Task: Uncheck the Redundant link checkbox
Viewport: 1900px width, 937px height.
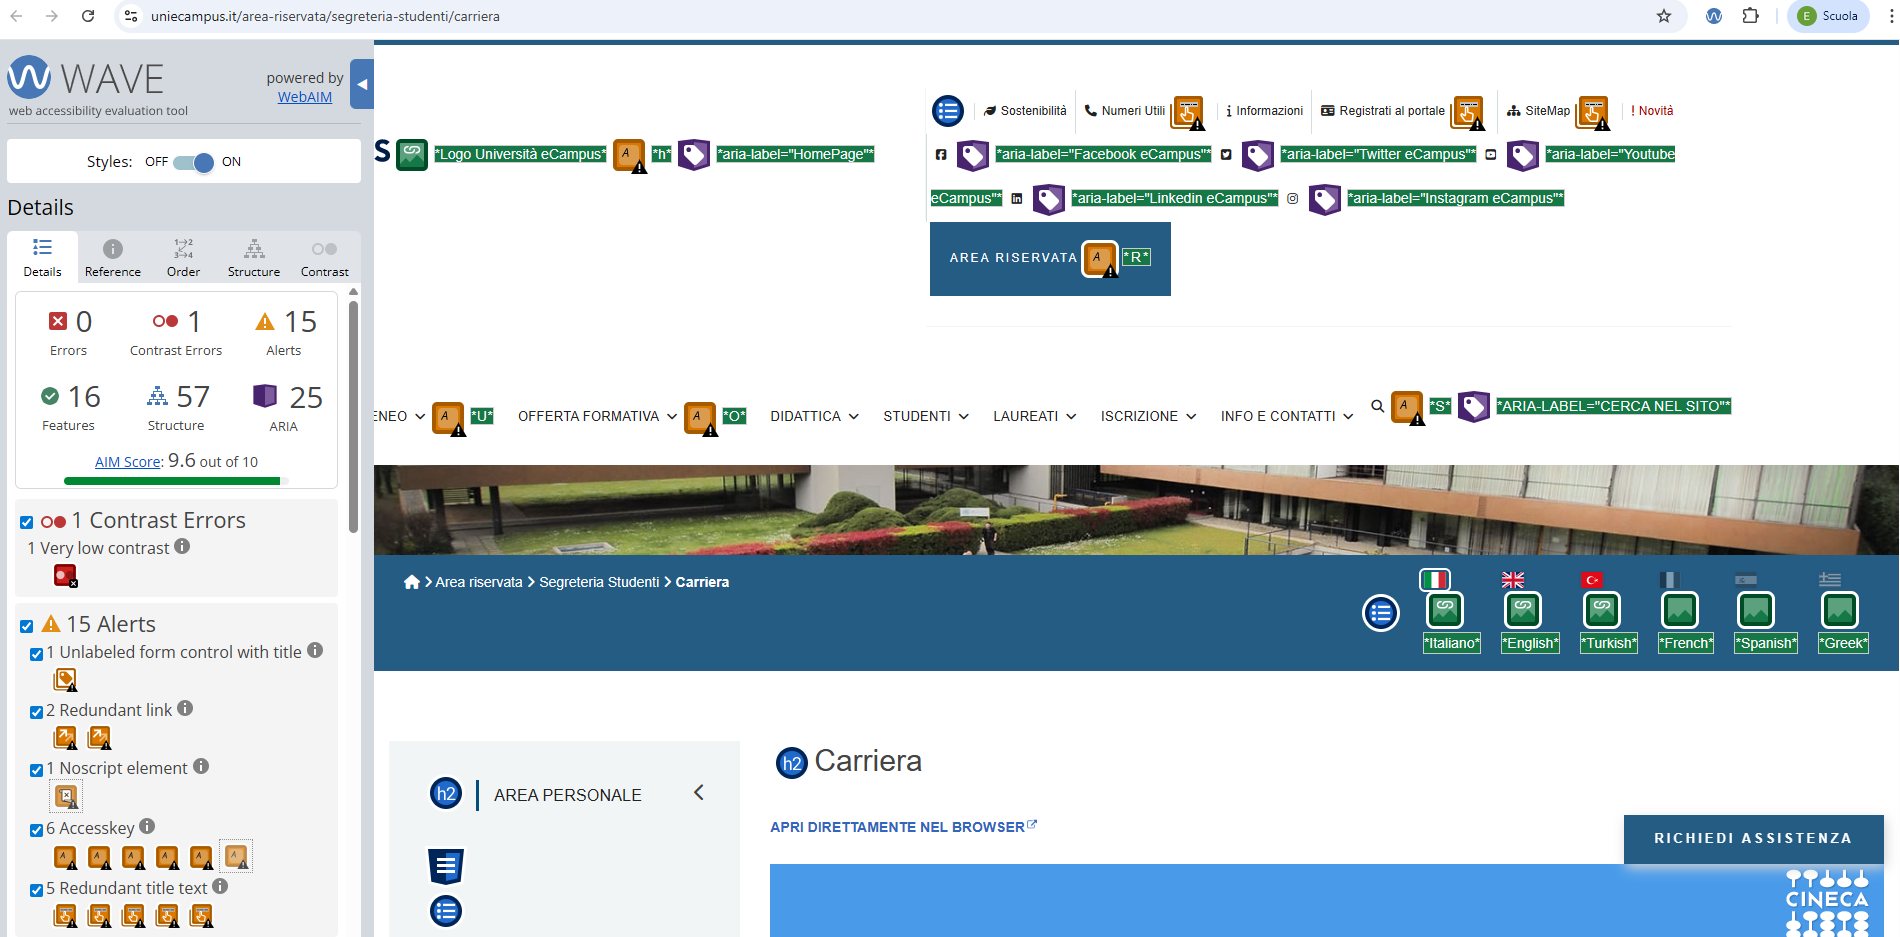Action: [36, 712]
